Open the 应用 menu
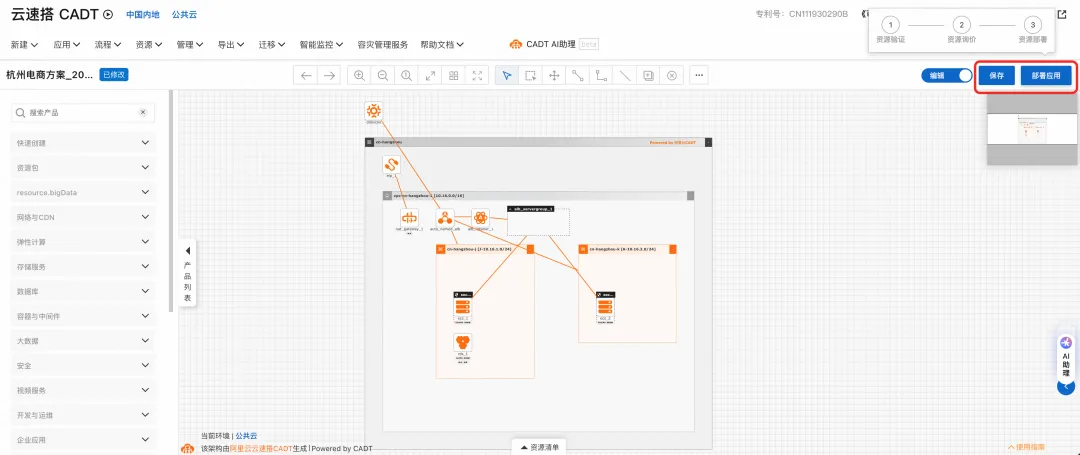The image size is (1080, 455). point(67,45)
